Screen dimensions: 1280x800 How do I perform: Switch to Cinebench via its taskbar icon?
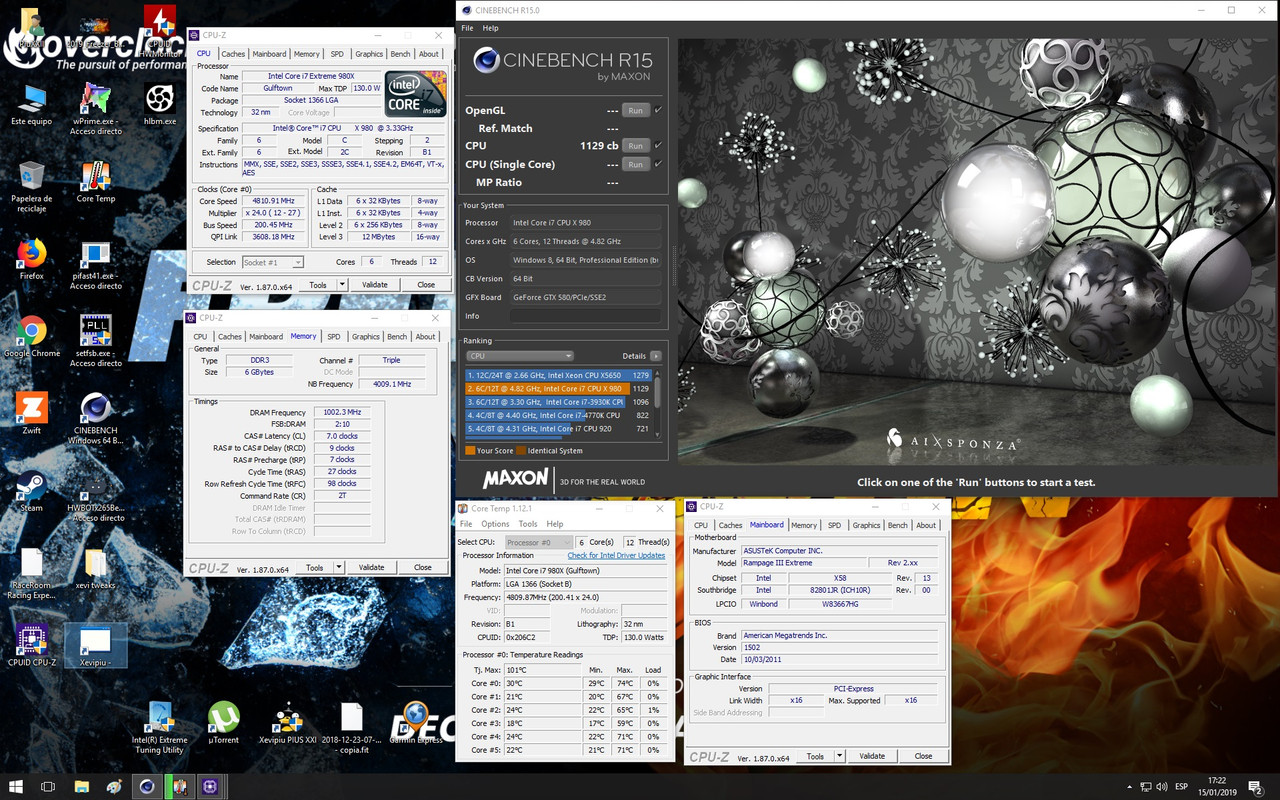[x=147, y=786]
